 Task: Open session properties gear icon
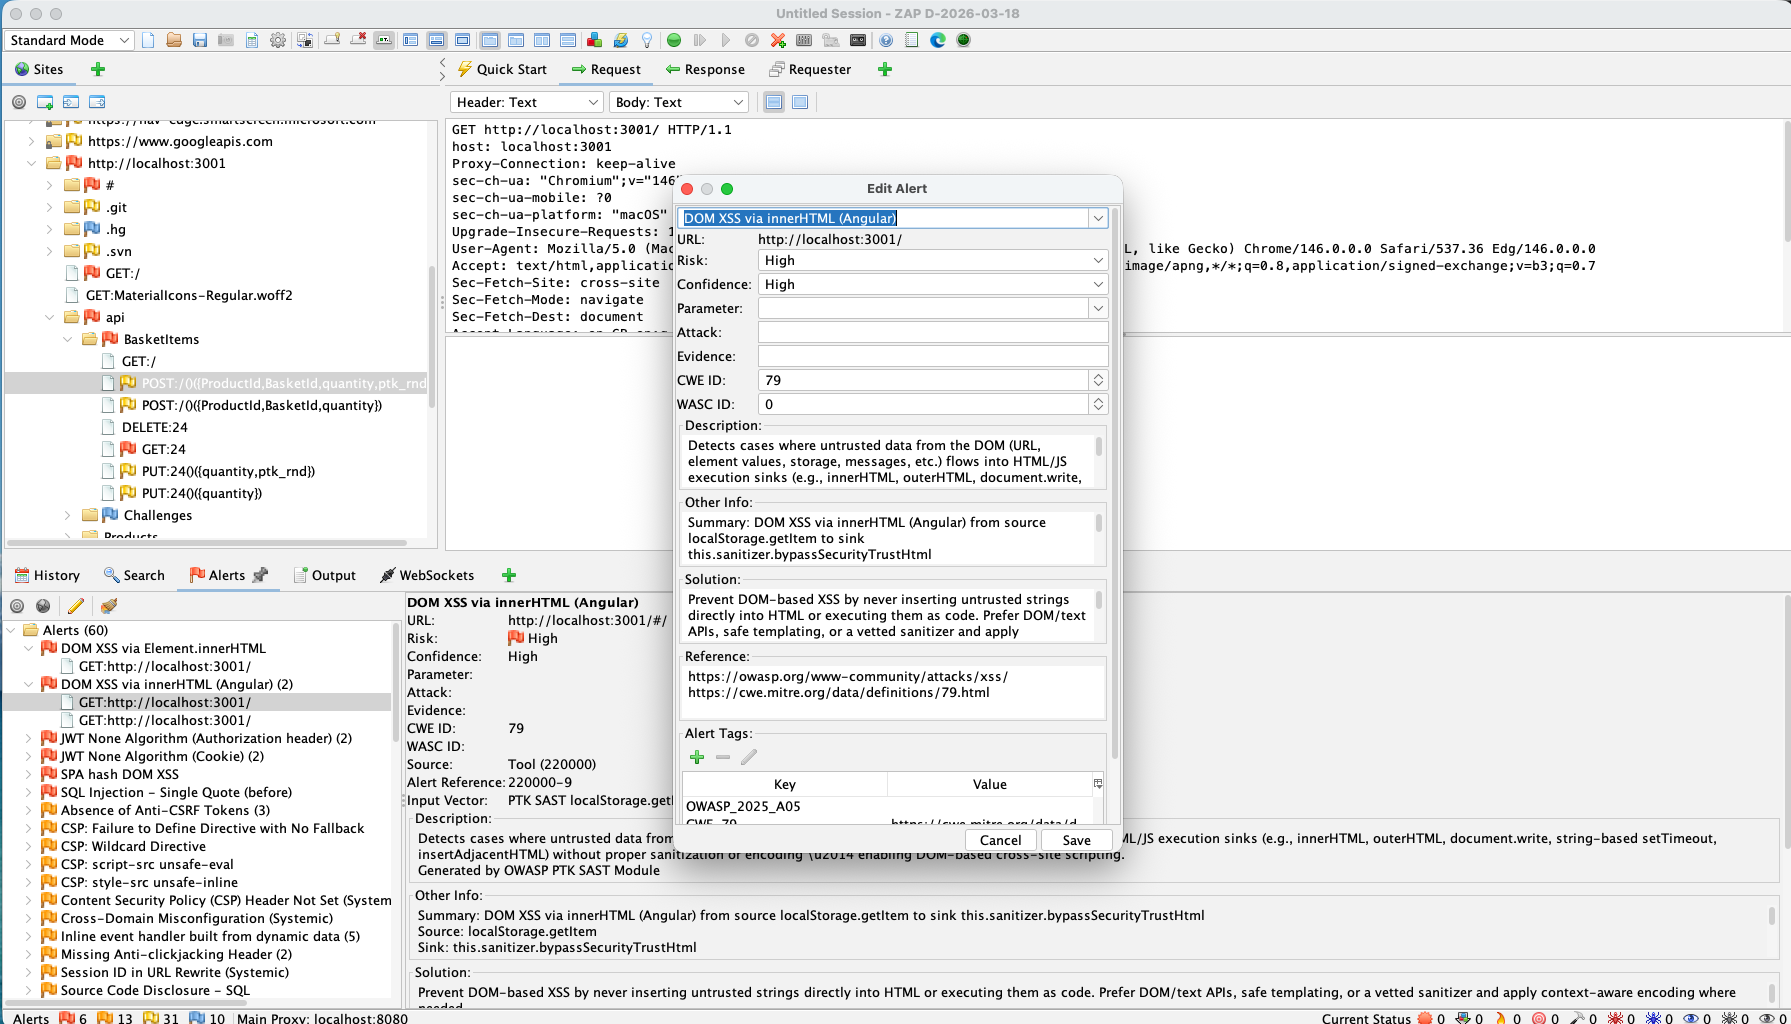278,40
